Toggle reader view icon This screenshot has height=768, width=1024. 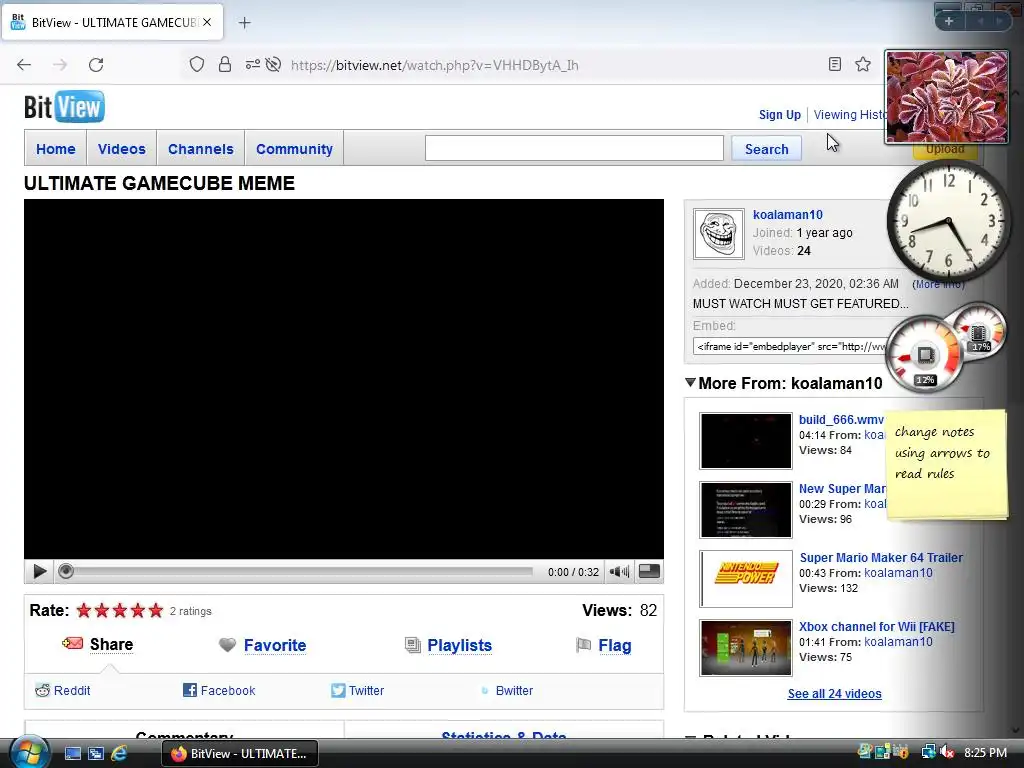[834, 64]
